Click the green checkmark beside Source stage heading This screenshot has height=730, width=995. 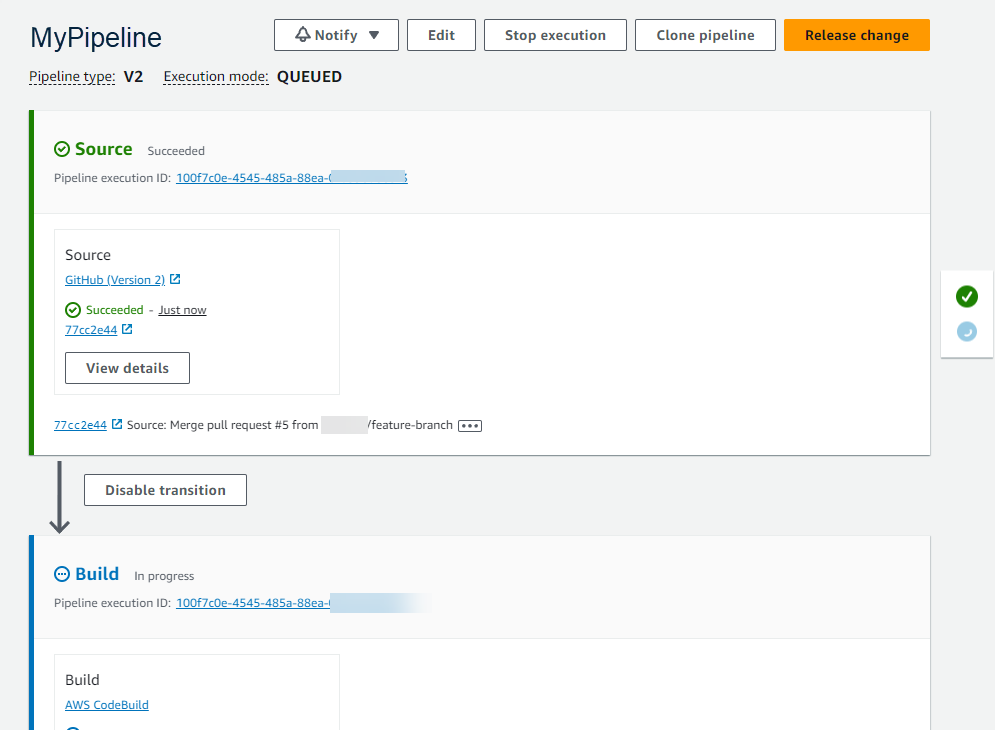coord(63,148)
